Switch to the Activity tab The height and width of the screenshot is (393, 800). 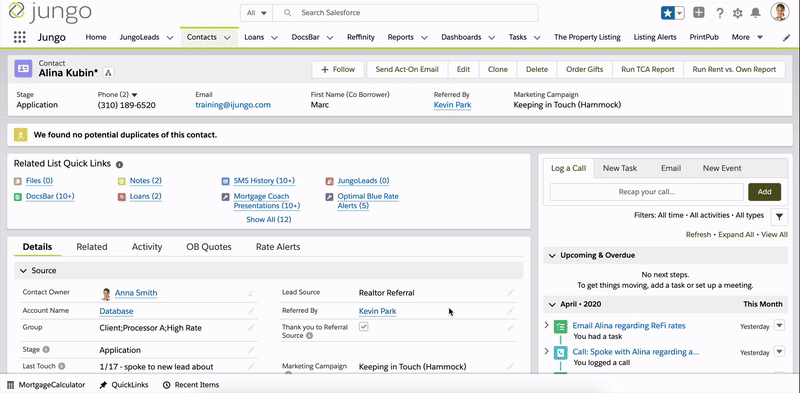pos(147,247)
